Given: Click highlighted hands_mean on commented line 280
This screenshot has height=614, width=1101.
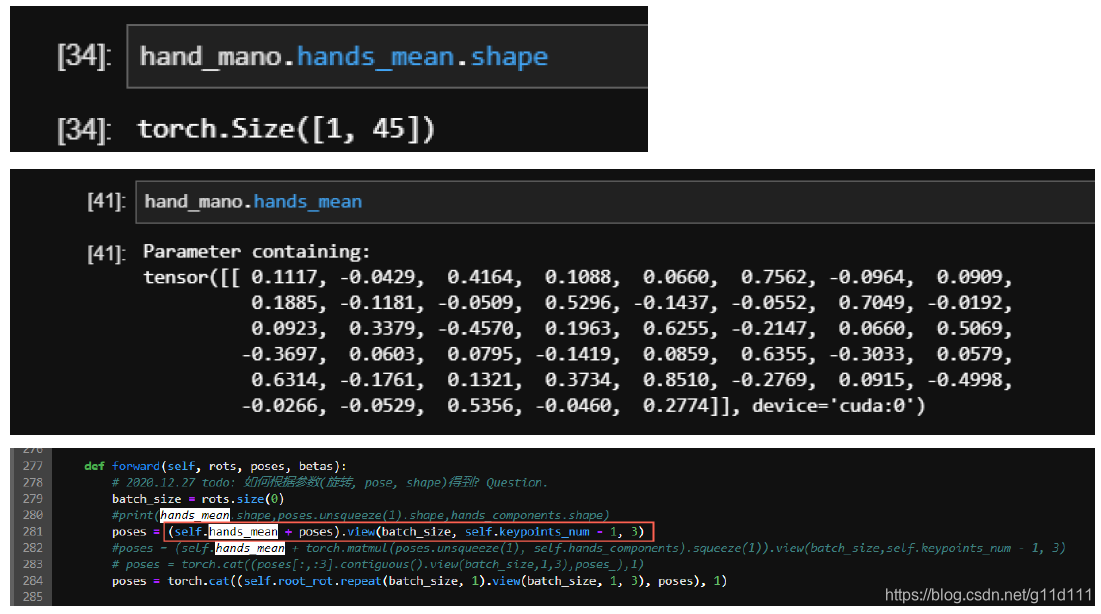Looking at the screenshot, I should 195,515.
